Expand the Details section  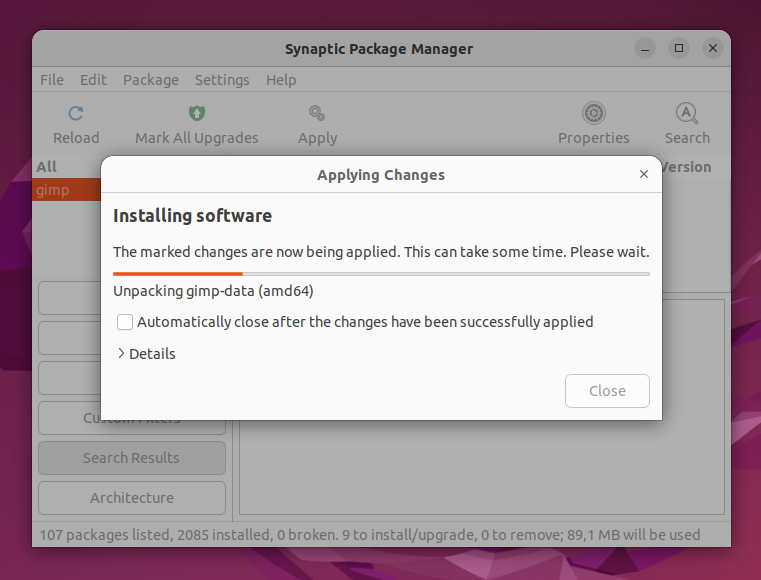(x=146, y=354)
